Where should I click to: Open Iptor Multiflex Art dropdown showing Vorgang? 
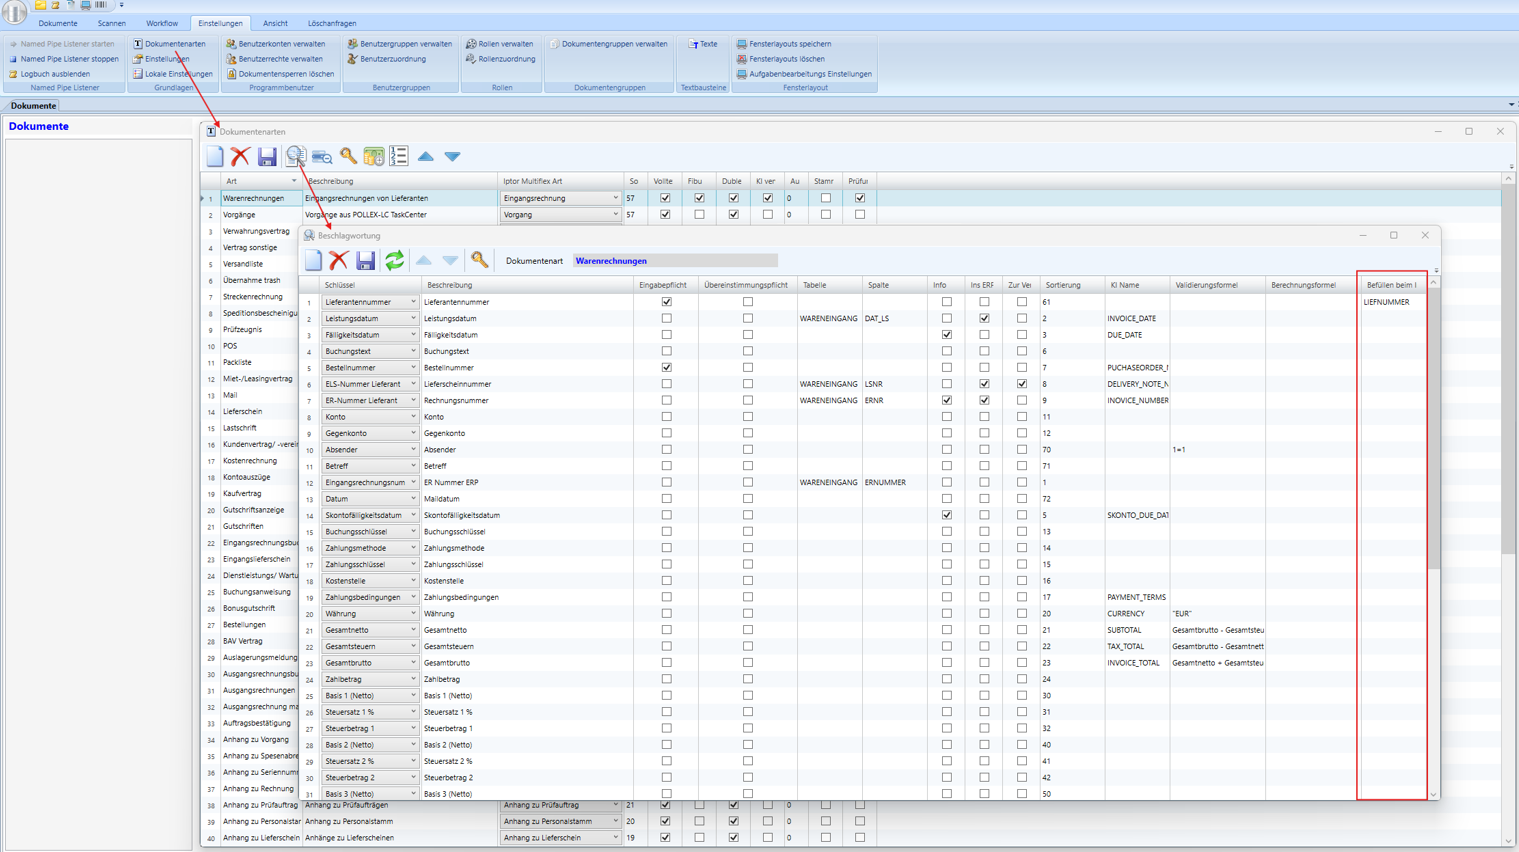point(615,214)
